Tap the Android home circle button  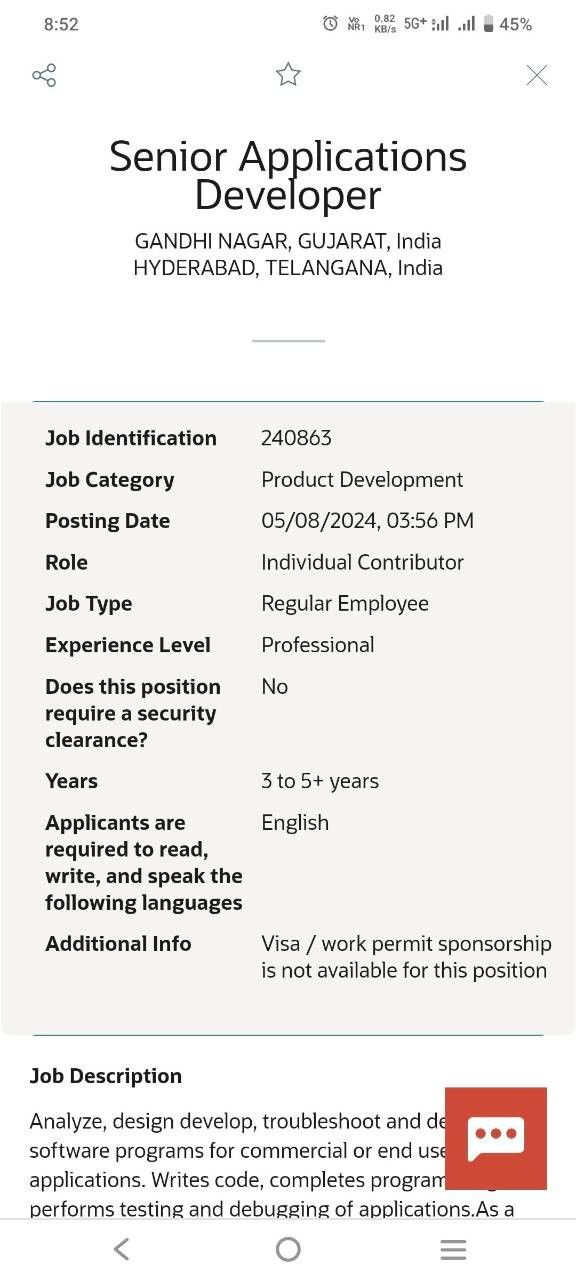coord(288,1249)
